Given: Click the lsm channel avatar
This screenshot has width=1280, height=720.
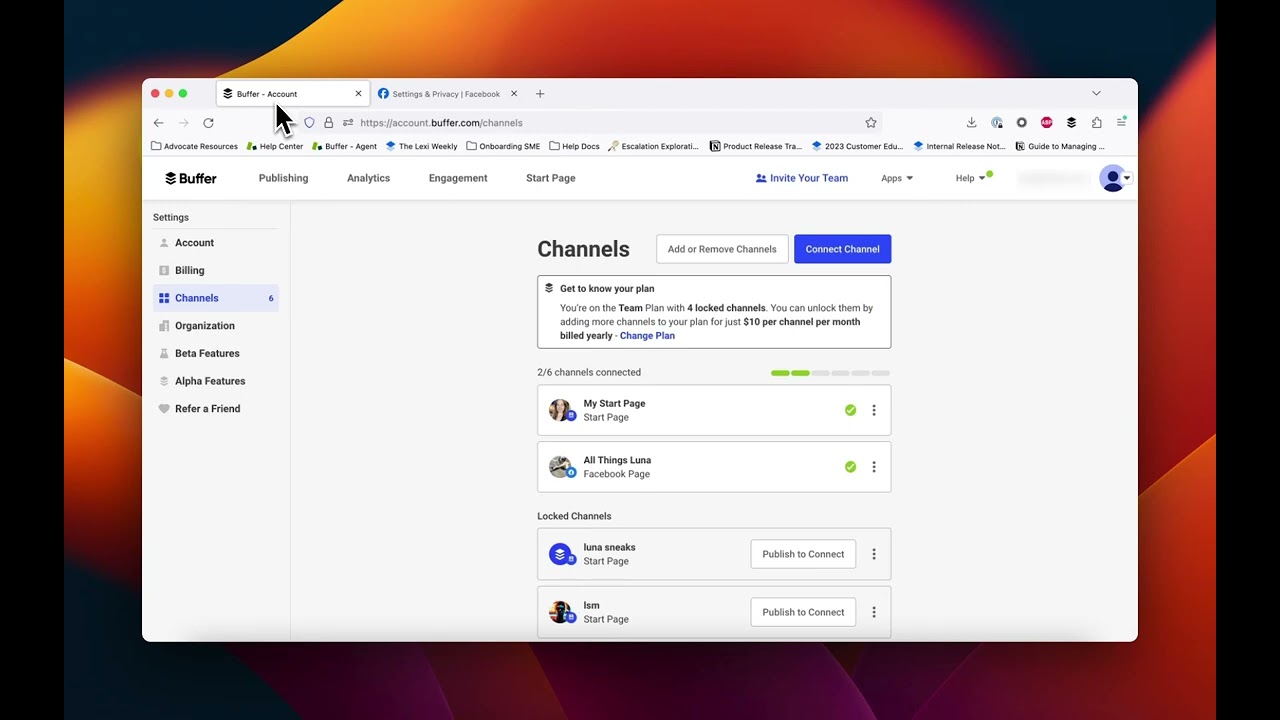Looking at the screenshot, I should pyautogui.click(x=560, y=612).
